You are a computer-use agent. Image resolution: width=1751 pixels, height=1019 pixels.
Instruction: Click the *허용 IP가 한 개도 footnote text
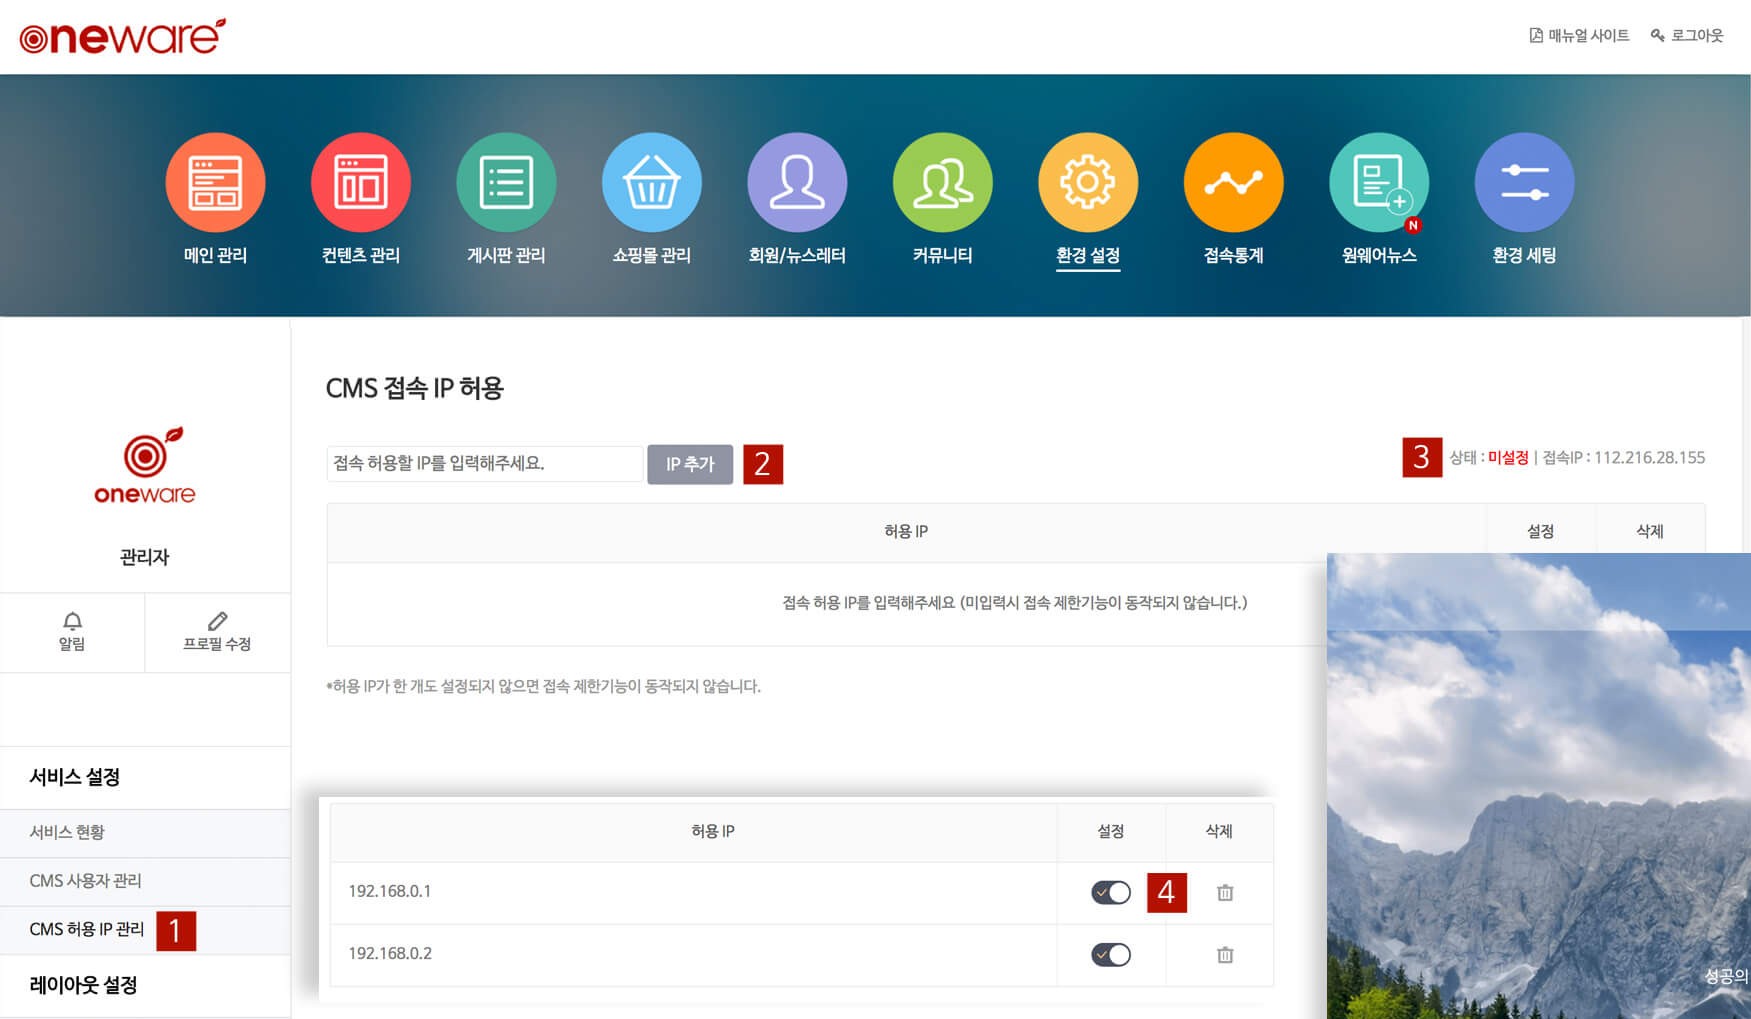543,686
